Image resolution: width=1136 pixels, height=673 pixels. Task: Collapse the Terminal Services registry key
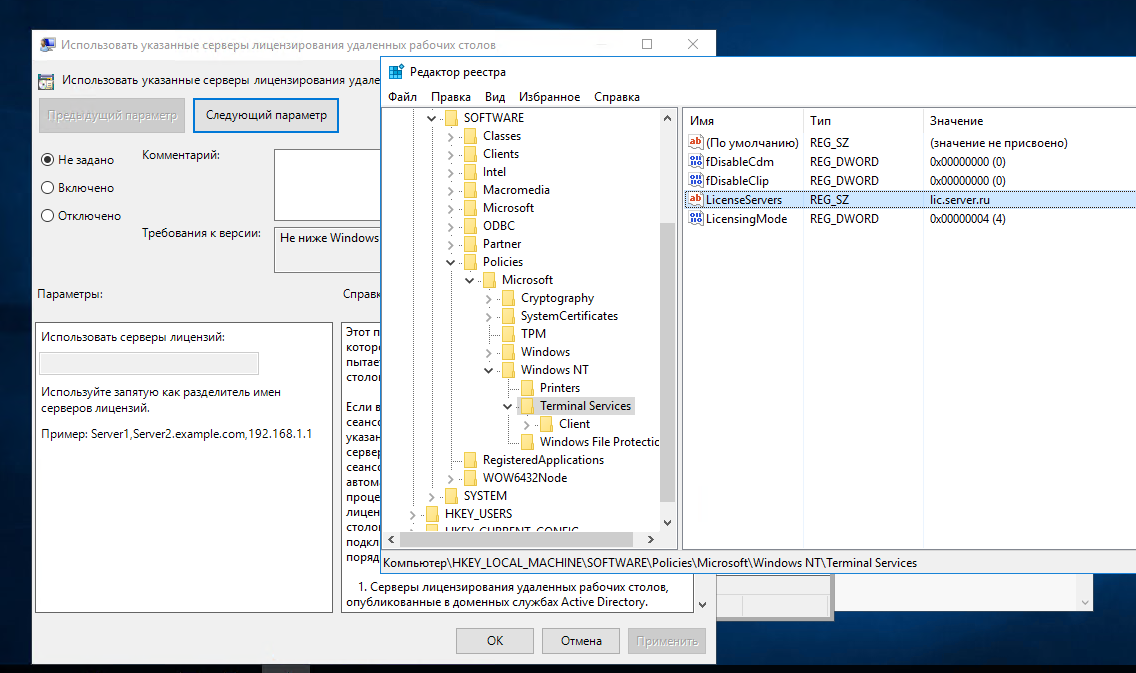507,406
